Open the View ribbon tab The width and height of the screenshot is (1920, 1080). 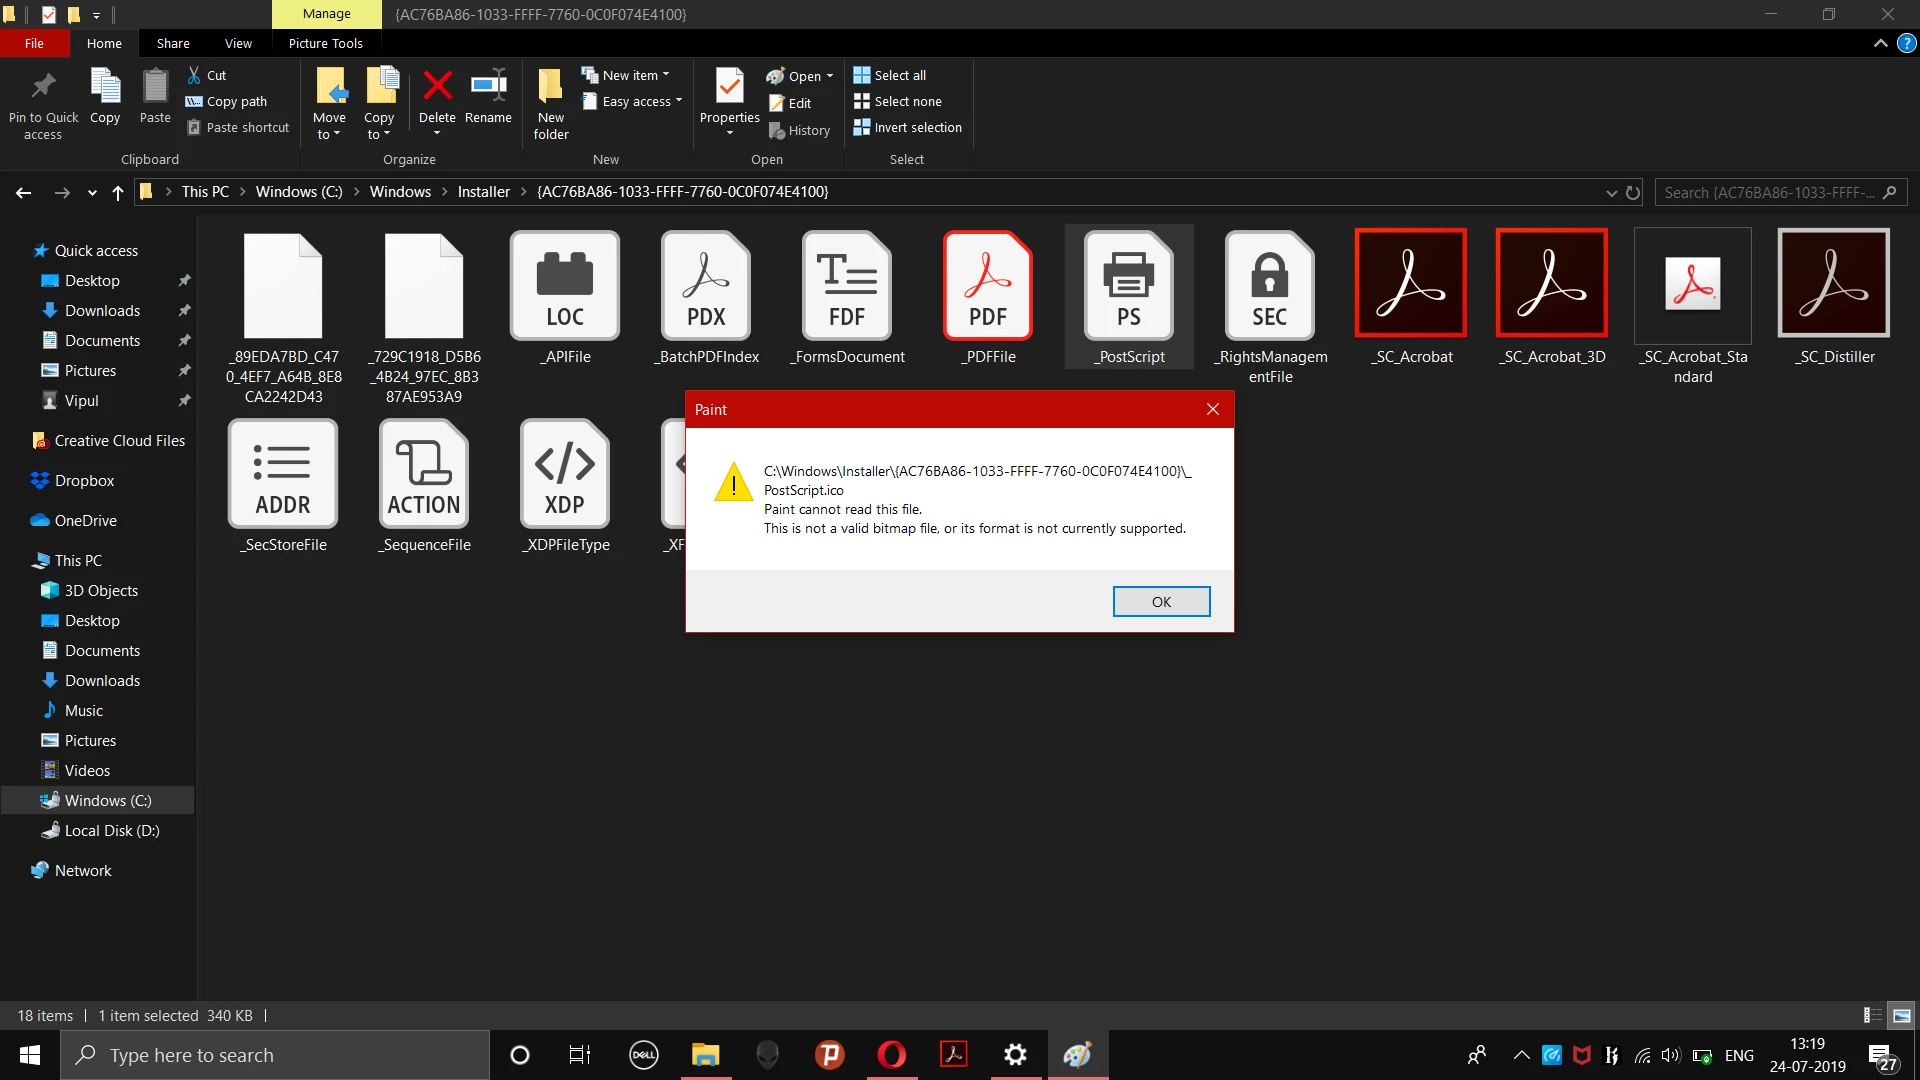click(x=238, y=43)
